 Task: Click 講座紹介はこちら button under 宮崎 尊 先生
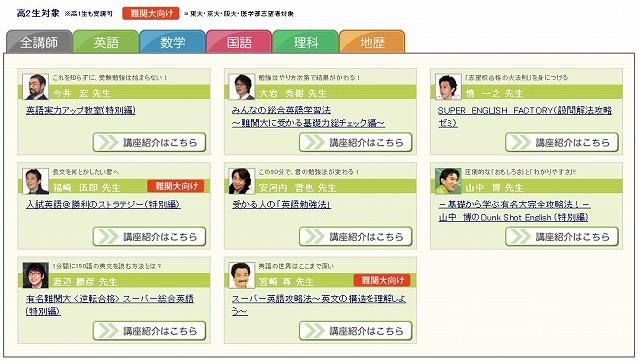tap(356, 331)
